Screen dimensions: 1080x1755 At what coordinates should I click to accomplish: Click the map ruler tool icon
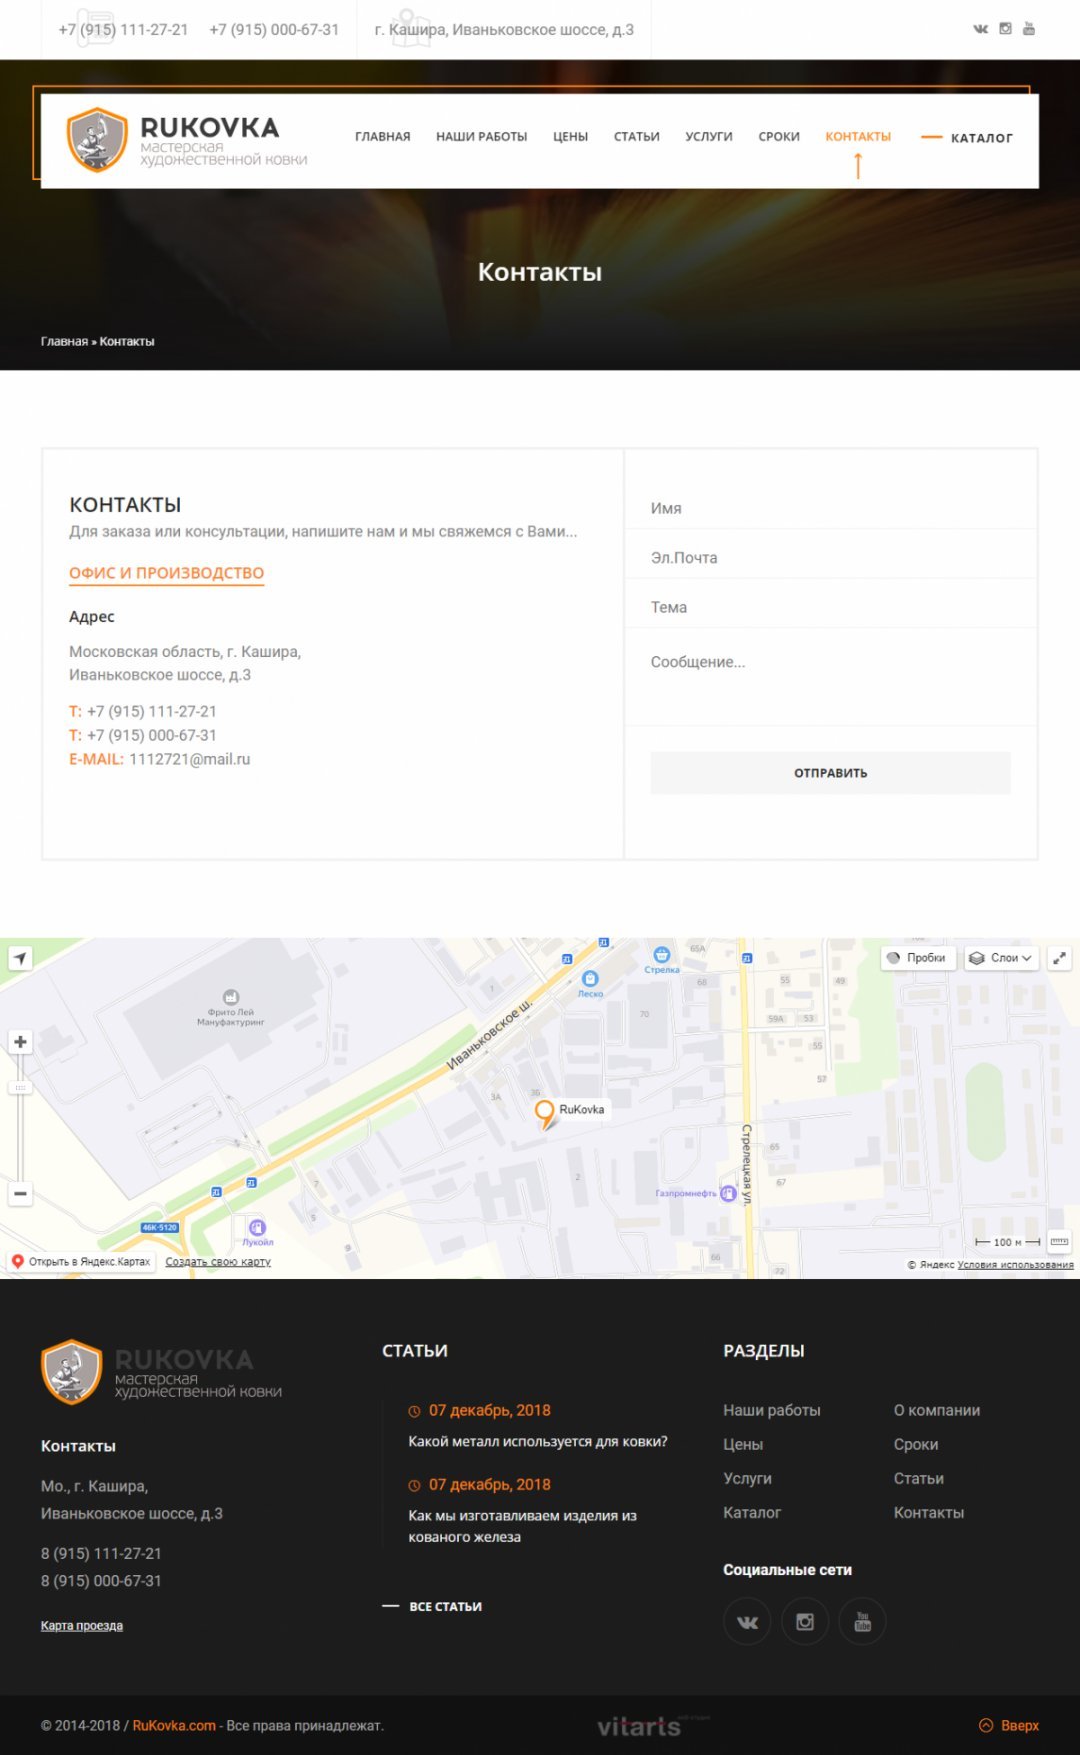coord(1059,1242)
